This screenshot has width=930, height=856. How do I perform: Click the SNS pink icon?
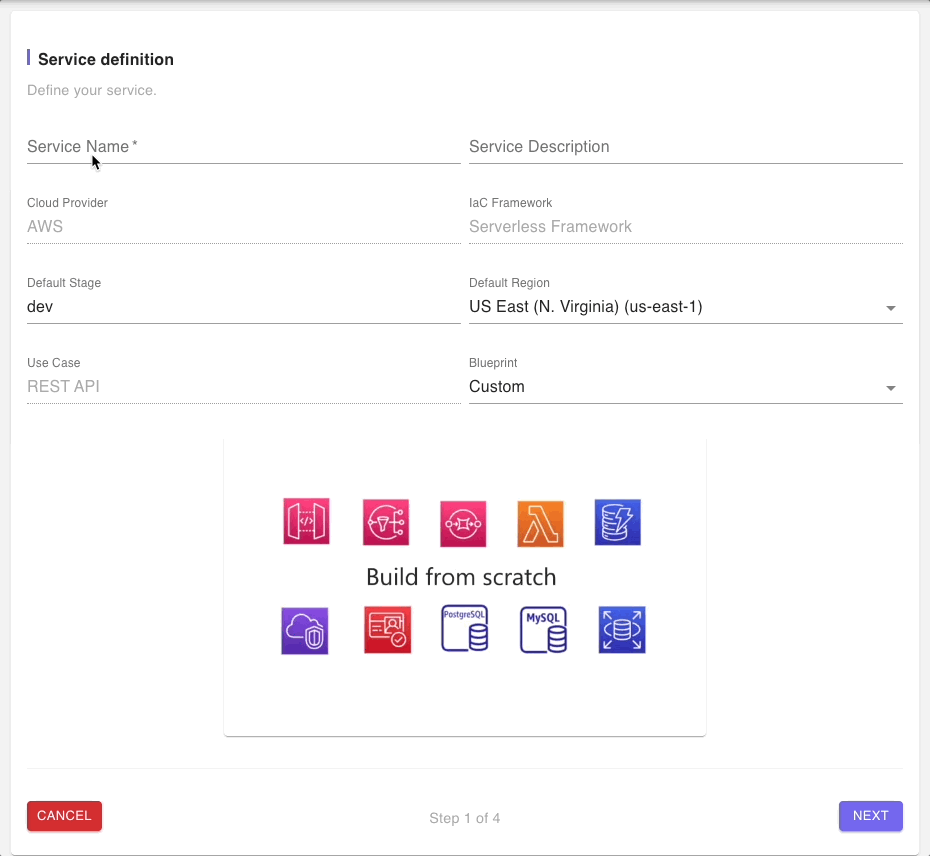(386, 522)
